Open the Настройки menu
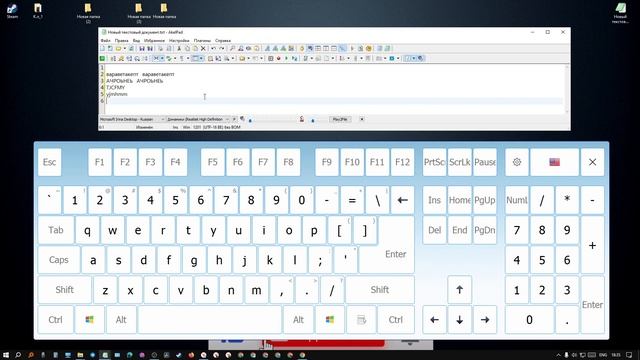 click(179, 40)
